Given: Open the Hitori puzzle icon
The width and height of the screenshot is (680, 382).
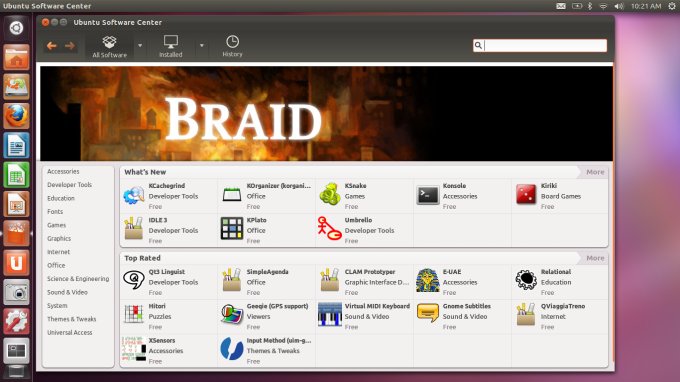Looking at the screenshot, I should [134, 314].
